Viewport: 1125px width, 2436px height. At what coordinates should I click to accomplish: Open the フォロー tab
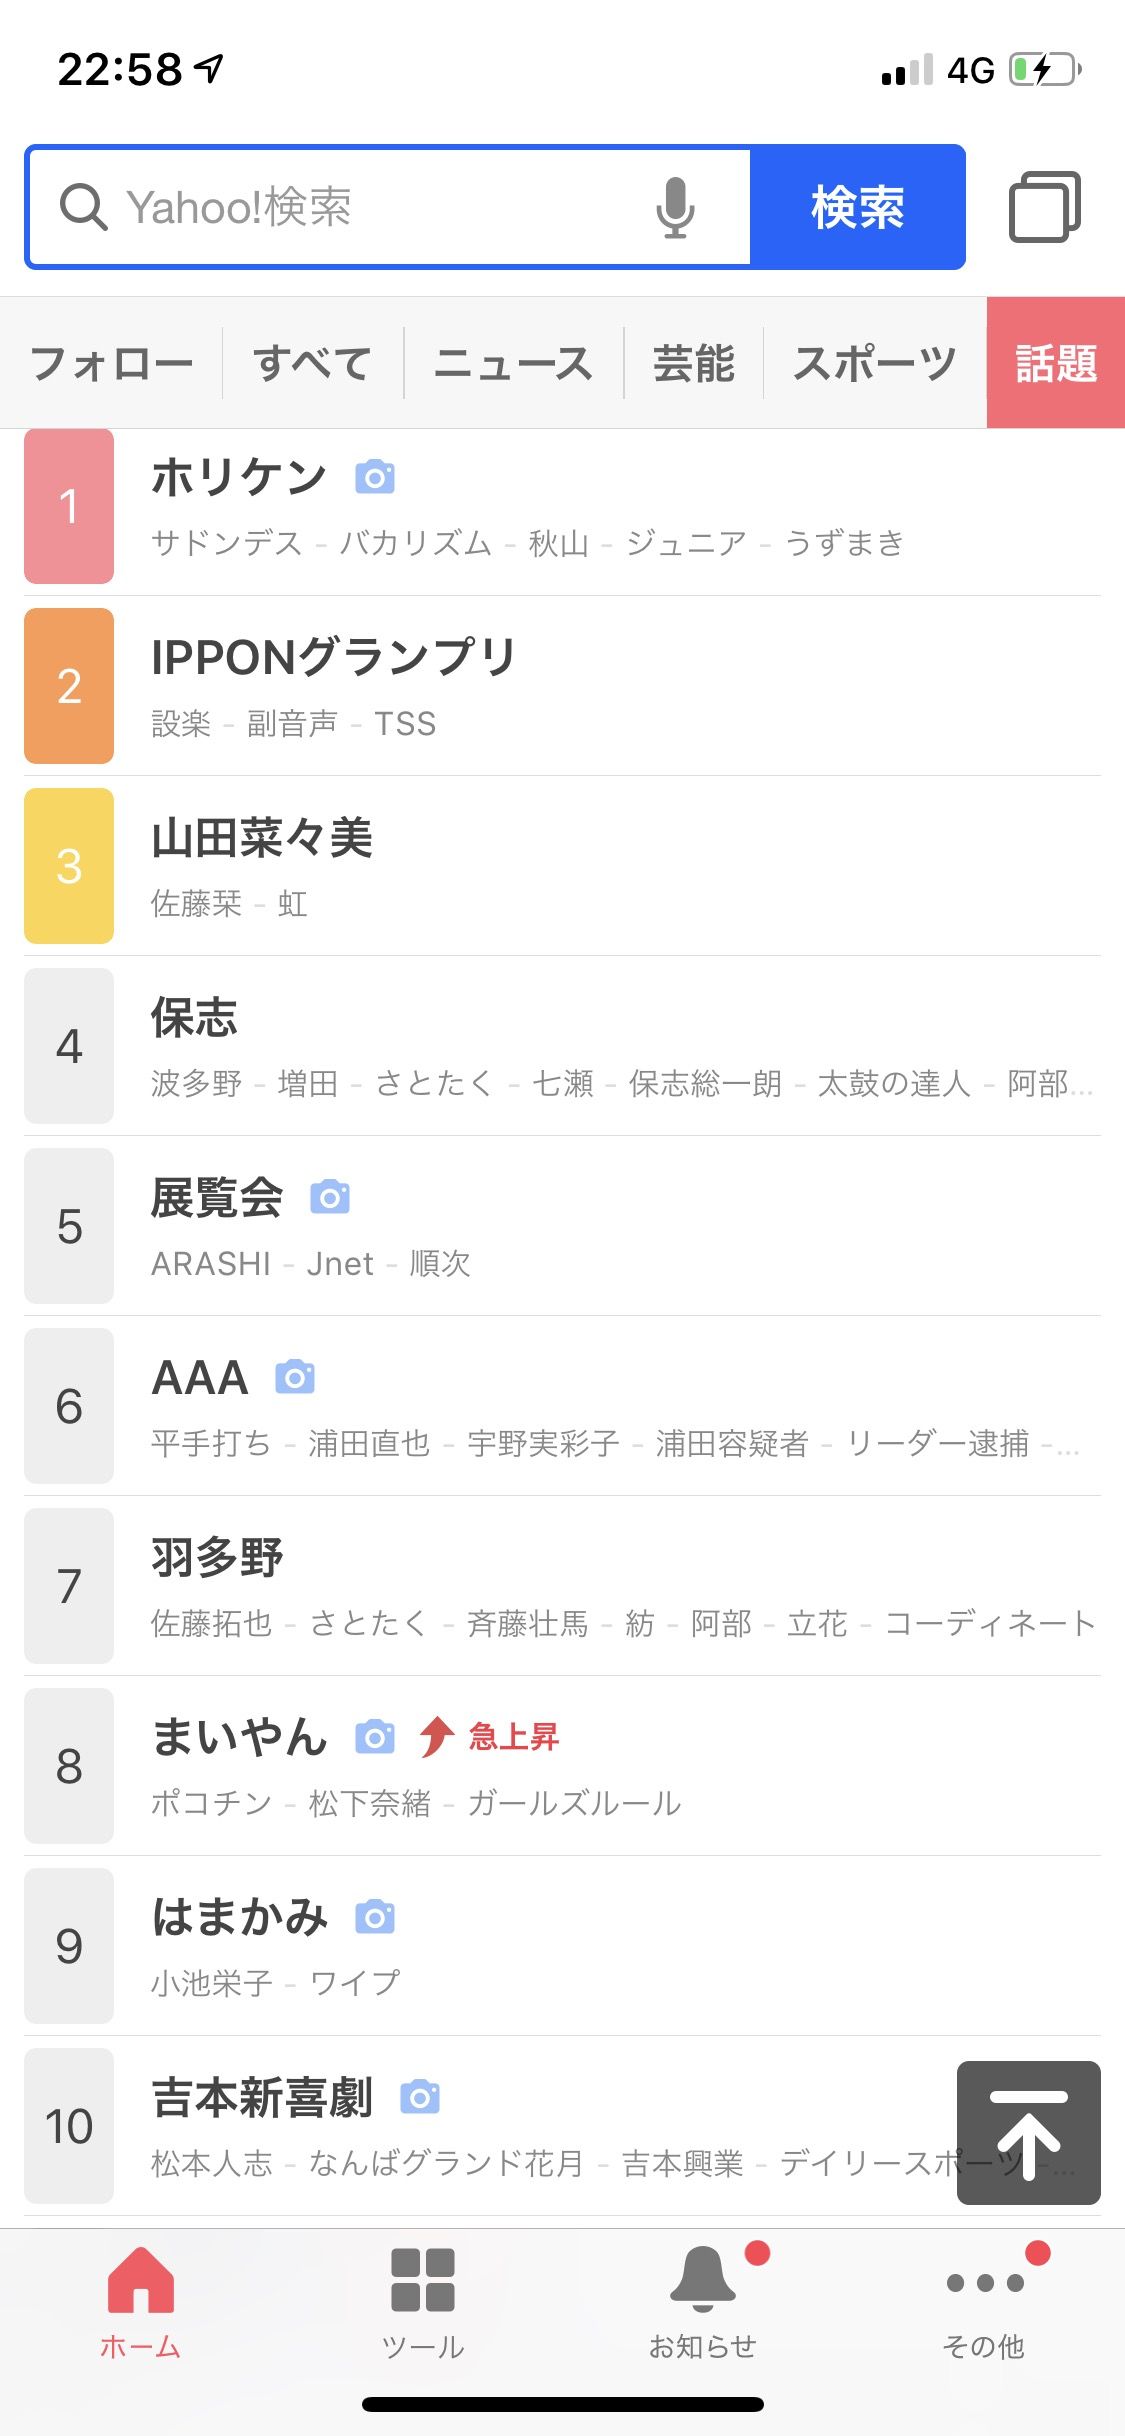click(111, 363)
